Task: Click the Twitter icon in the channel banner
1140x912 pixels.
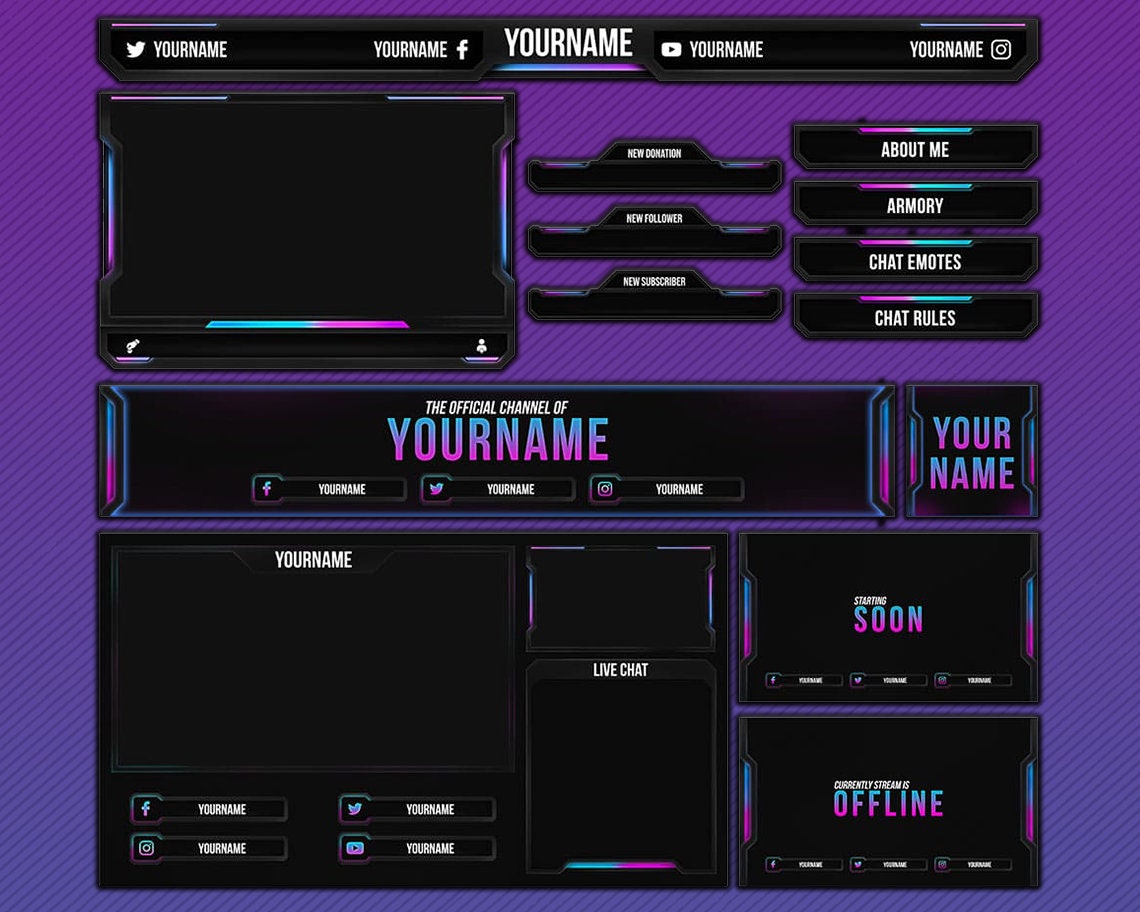Action: coord(436,489)
